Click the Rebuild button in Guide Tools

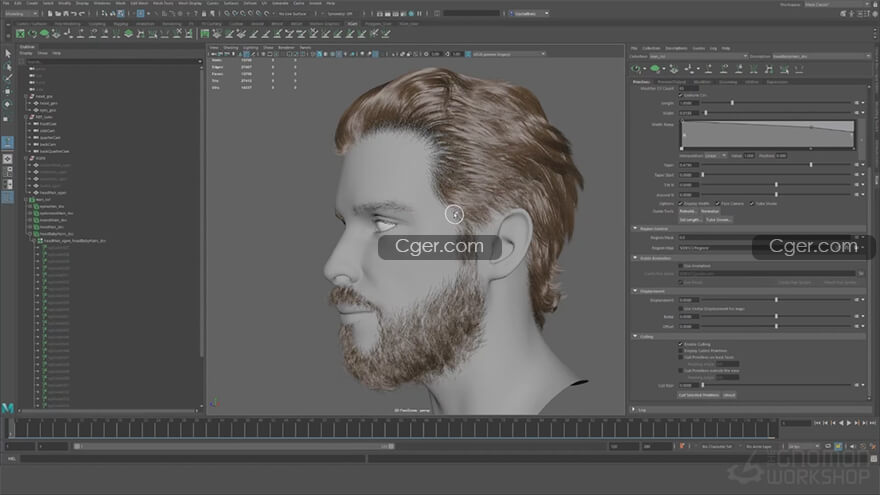coord(688,211)
